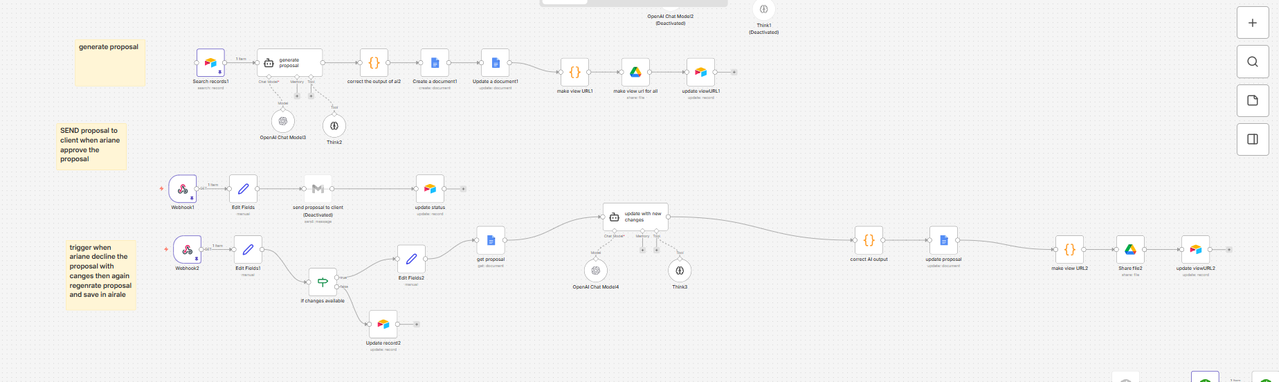Select the Search records1 Airtable node
The image size is (1279, 382).
point(210,63)
